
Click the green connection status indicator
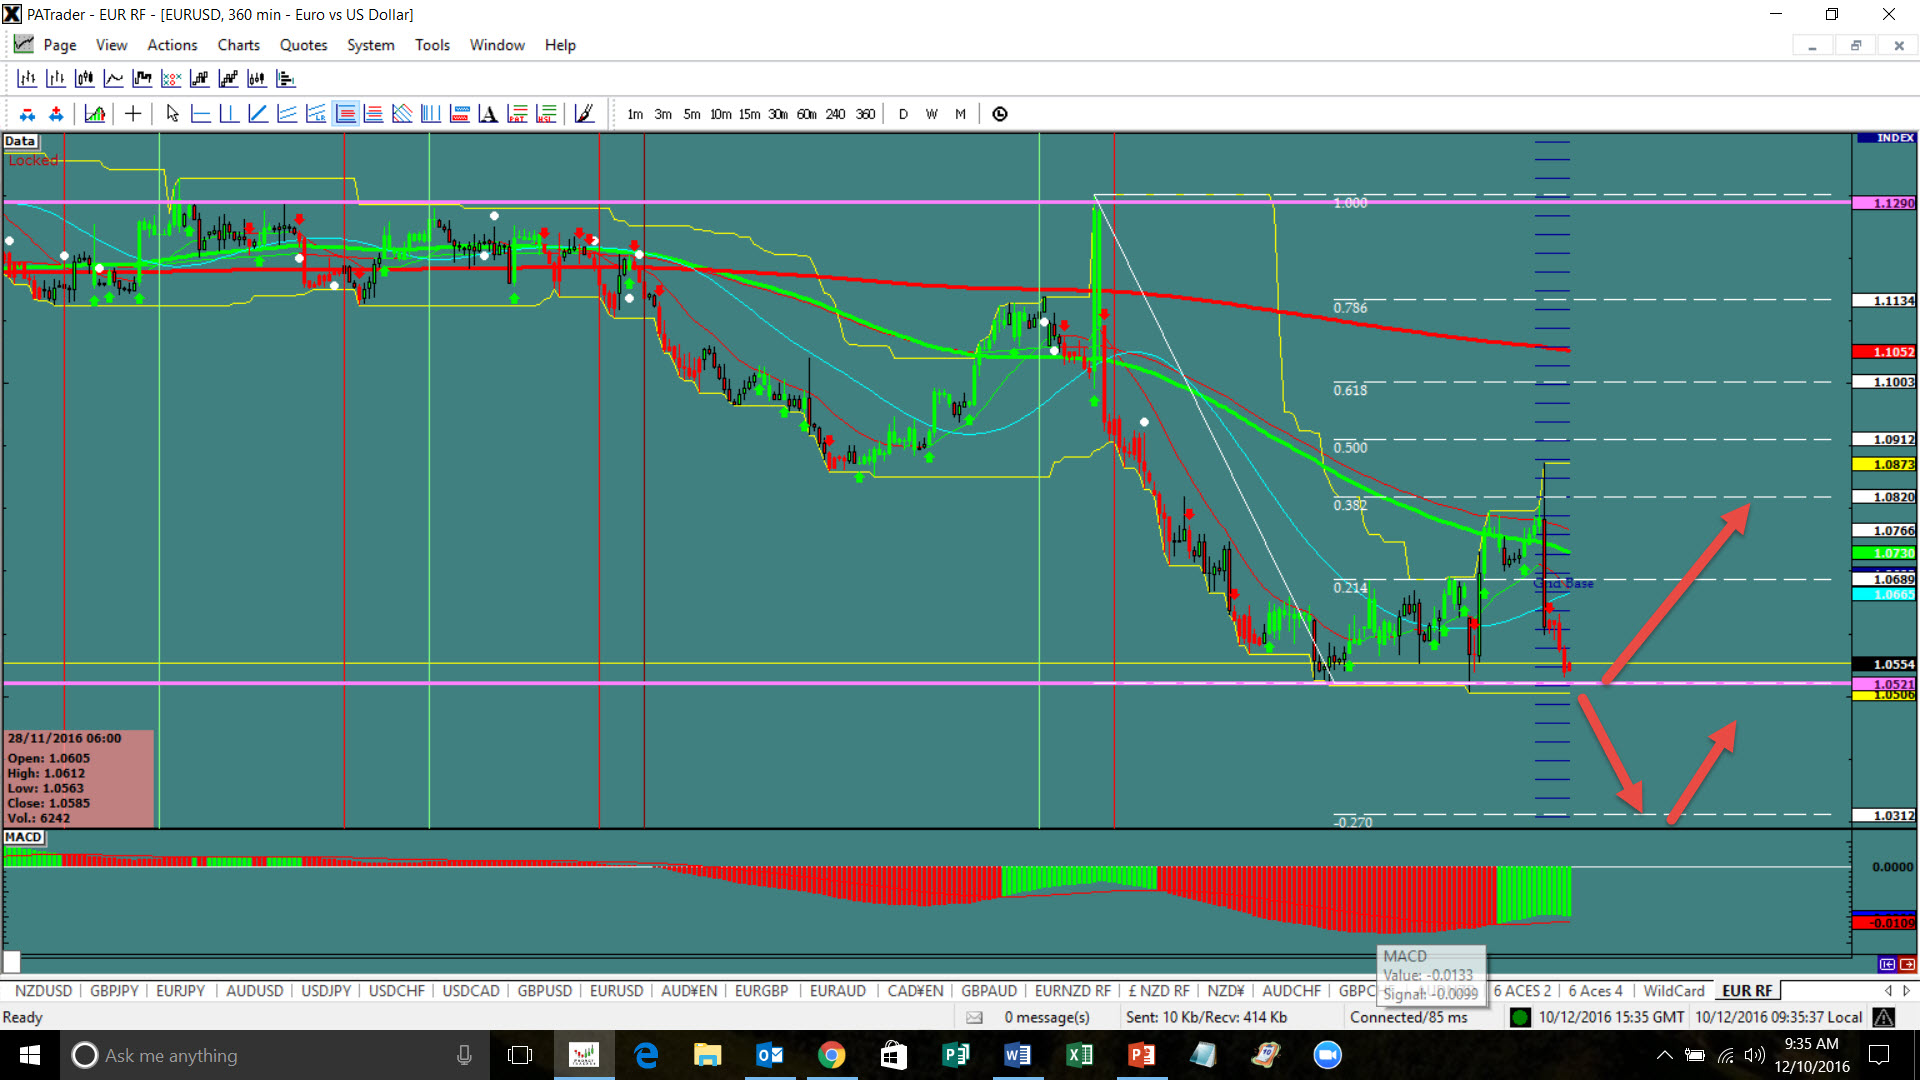[1520, 1017]
